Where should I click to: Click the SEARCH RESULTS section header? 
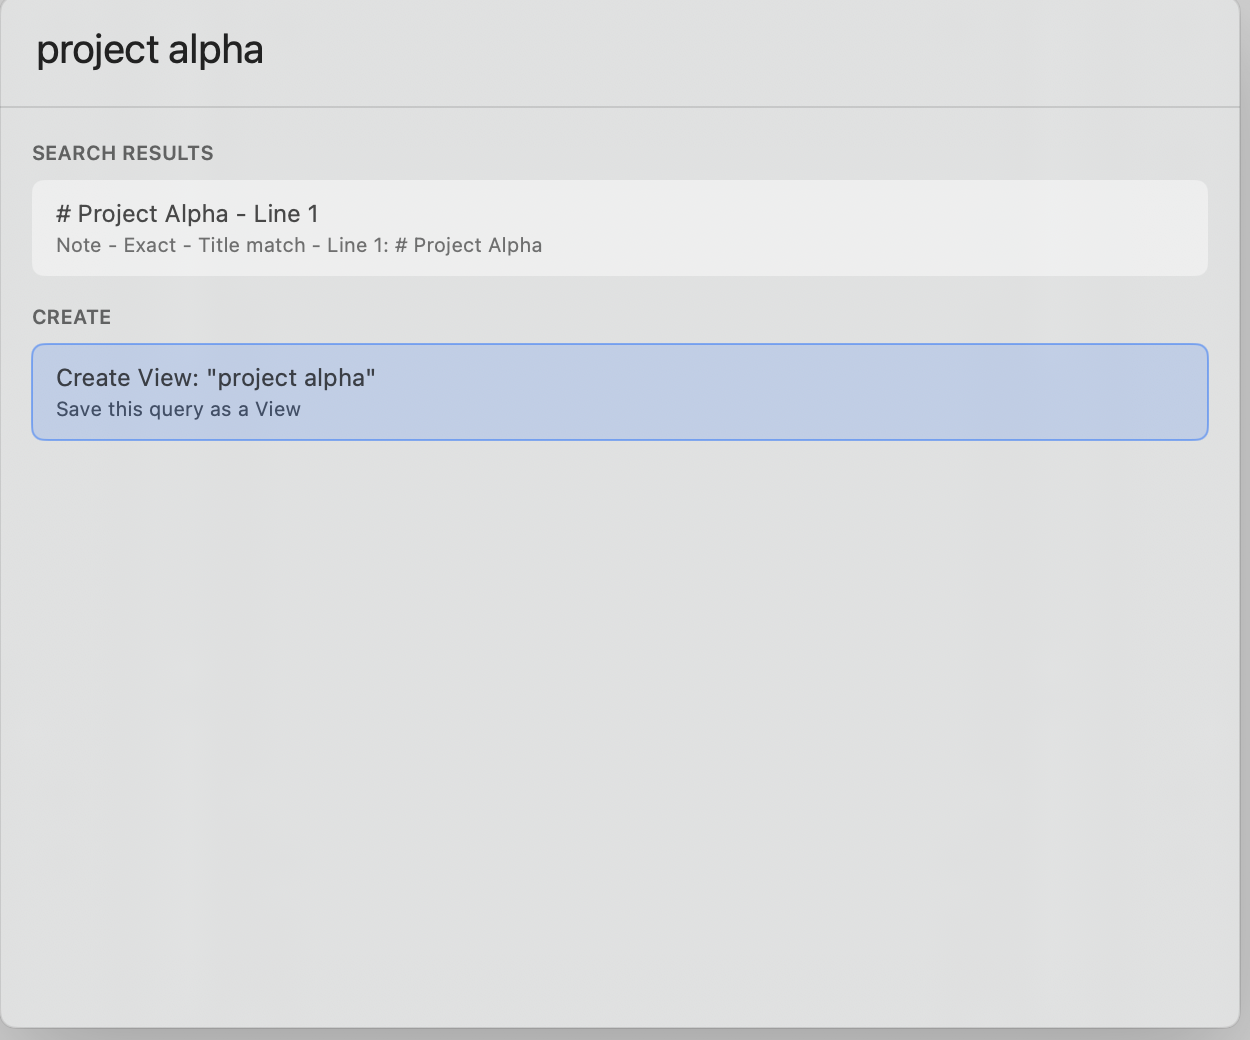pos(123,153)
